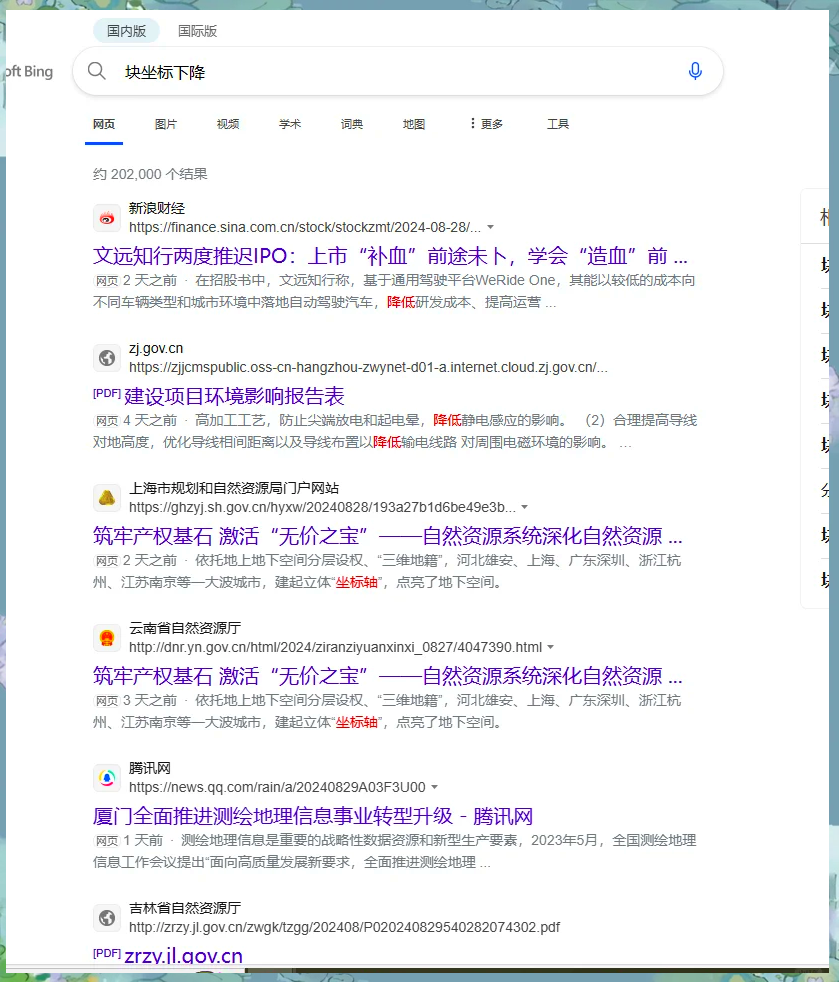The width and height of the screenshot is (839, 982).
Task: Click the 腾讯网 site name
Action: pos(150,768)
